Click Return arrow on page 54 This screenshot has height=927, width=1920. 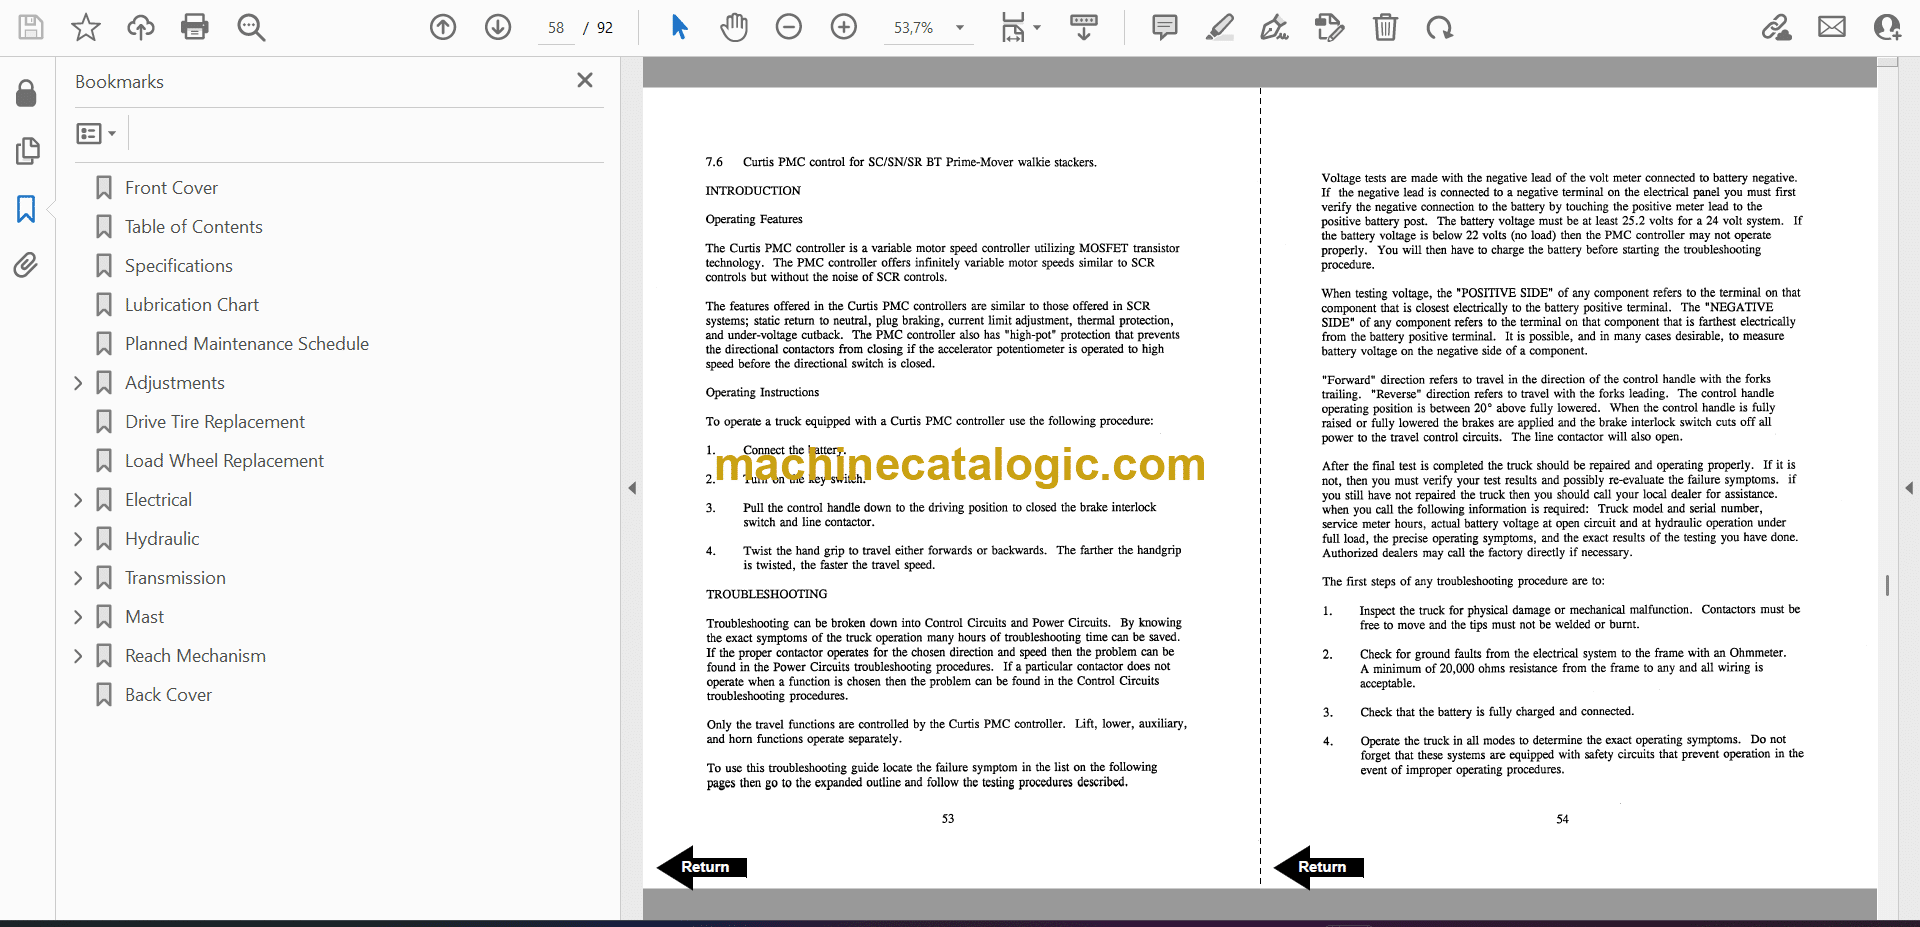click(x=1319, y=867)
